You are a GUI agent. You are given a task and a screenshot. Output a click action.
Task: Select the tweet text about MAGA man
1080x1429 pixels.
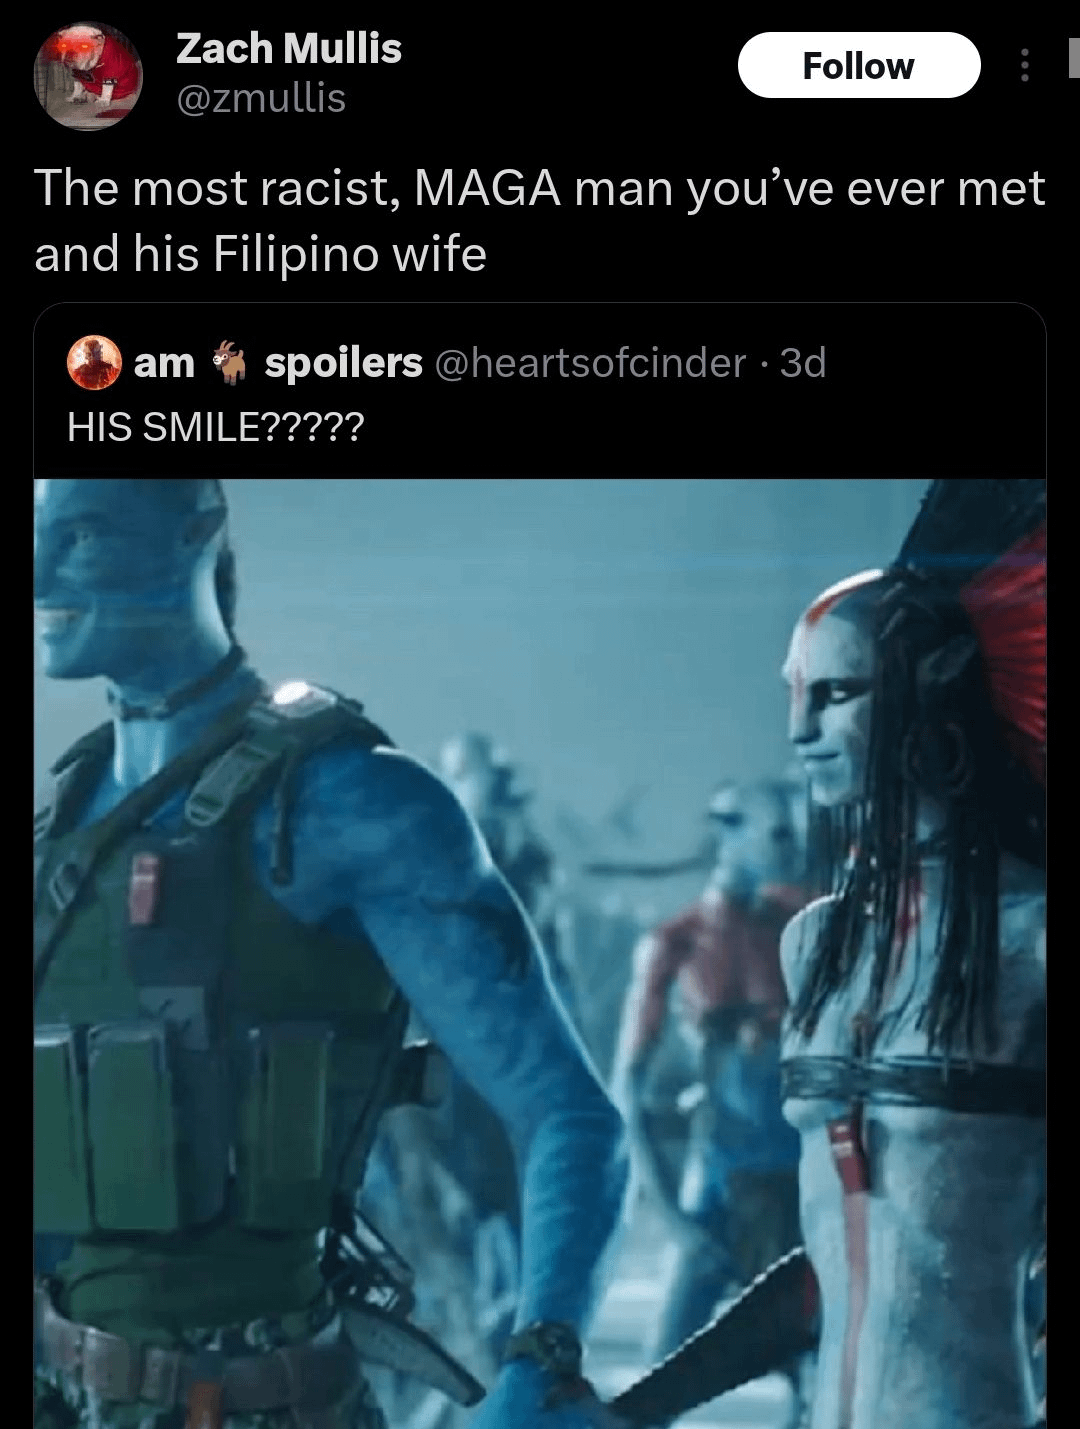click(540, 221)
